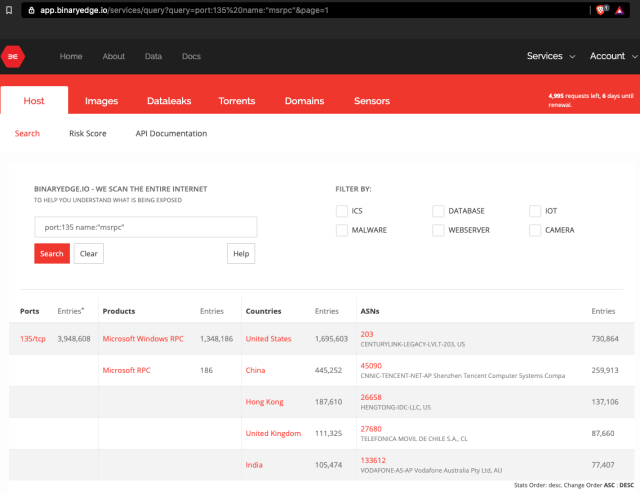This screenshot has height=494, width=640.
Task: Click the Brave rewards triangle icon
Action: [620, 10]
